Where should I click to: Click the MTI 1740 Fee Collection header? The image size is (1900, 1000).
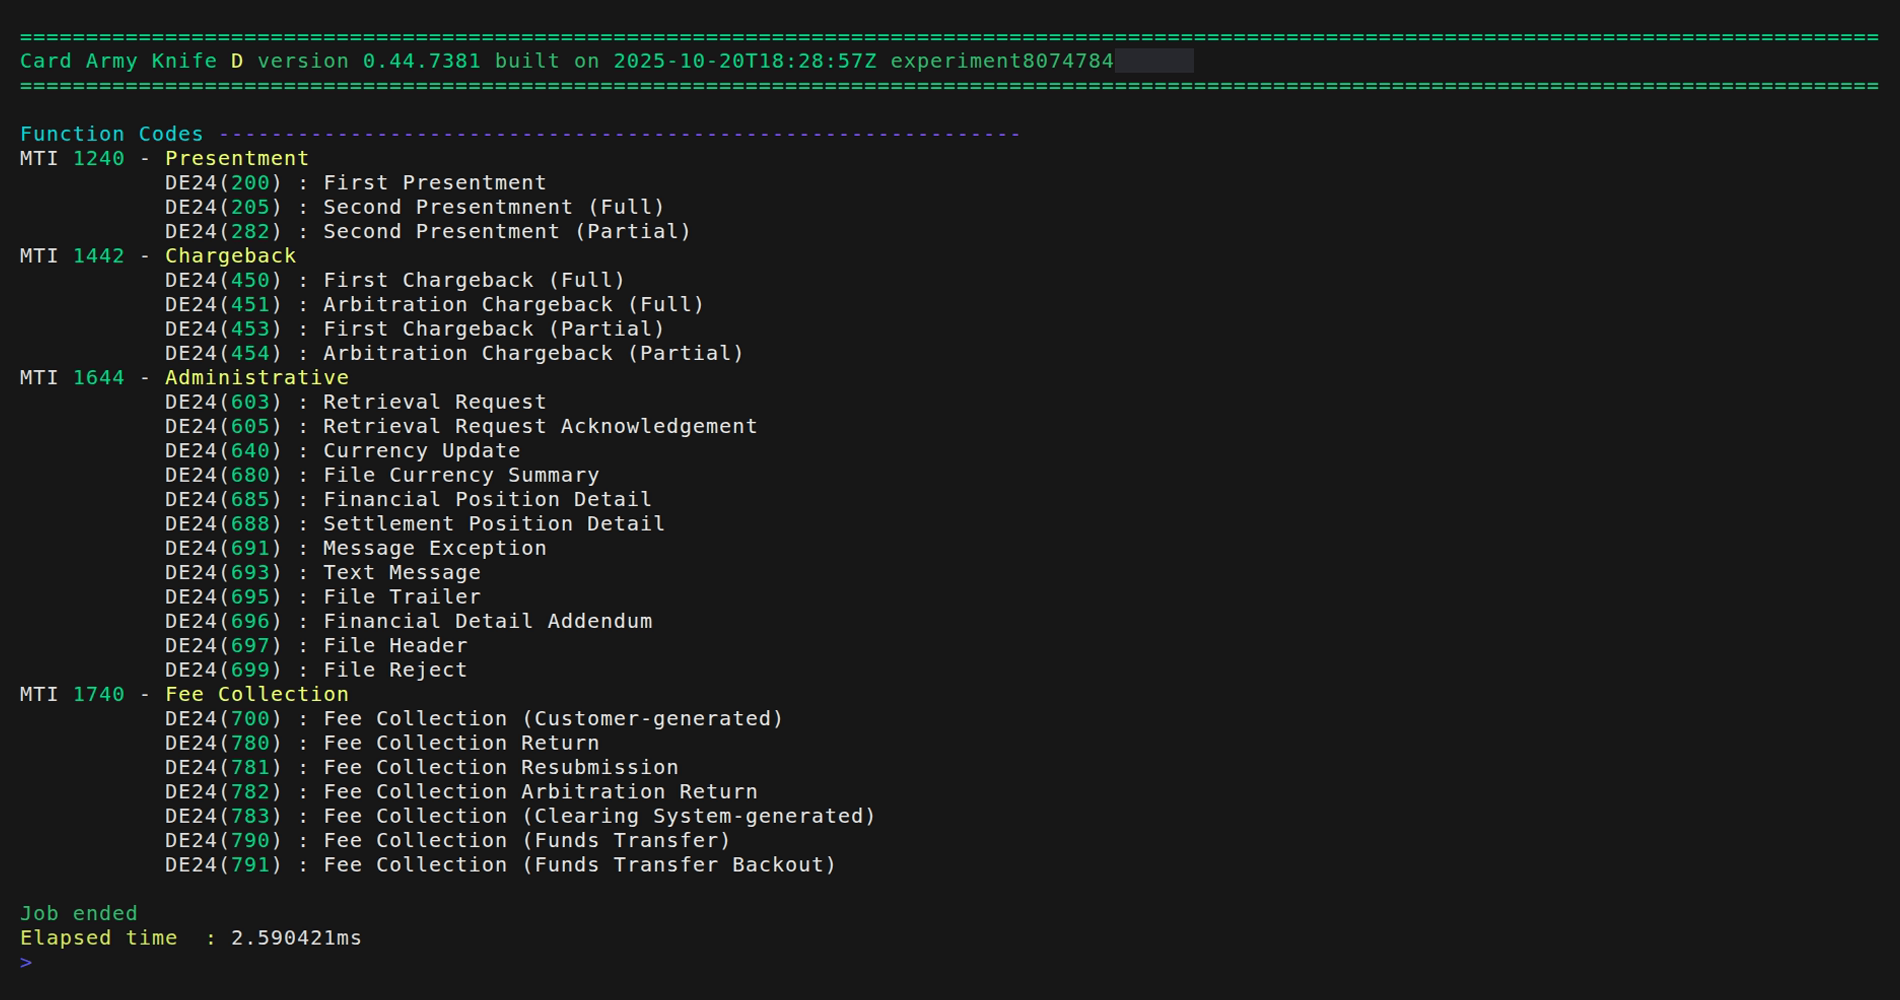pyautogui.click(x=184, y=695)
